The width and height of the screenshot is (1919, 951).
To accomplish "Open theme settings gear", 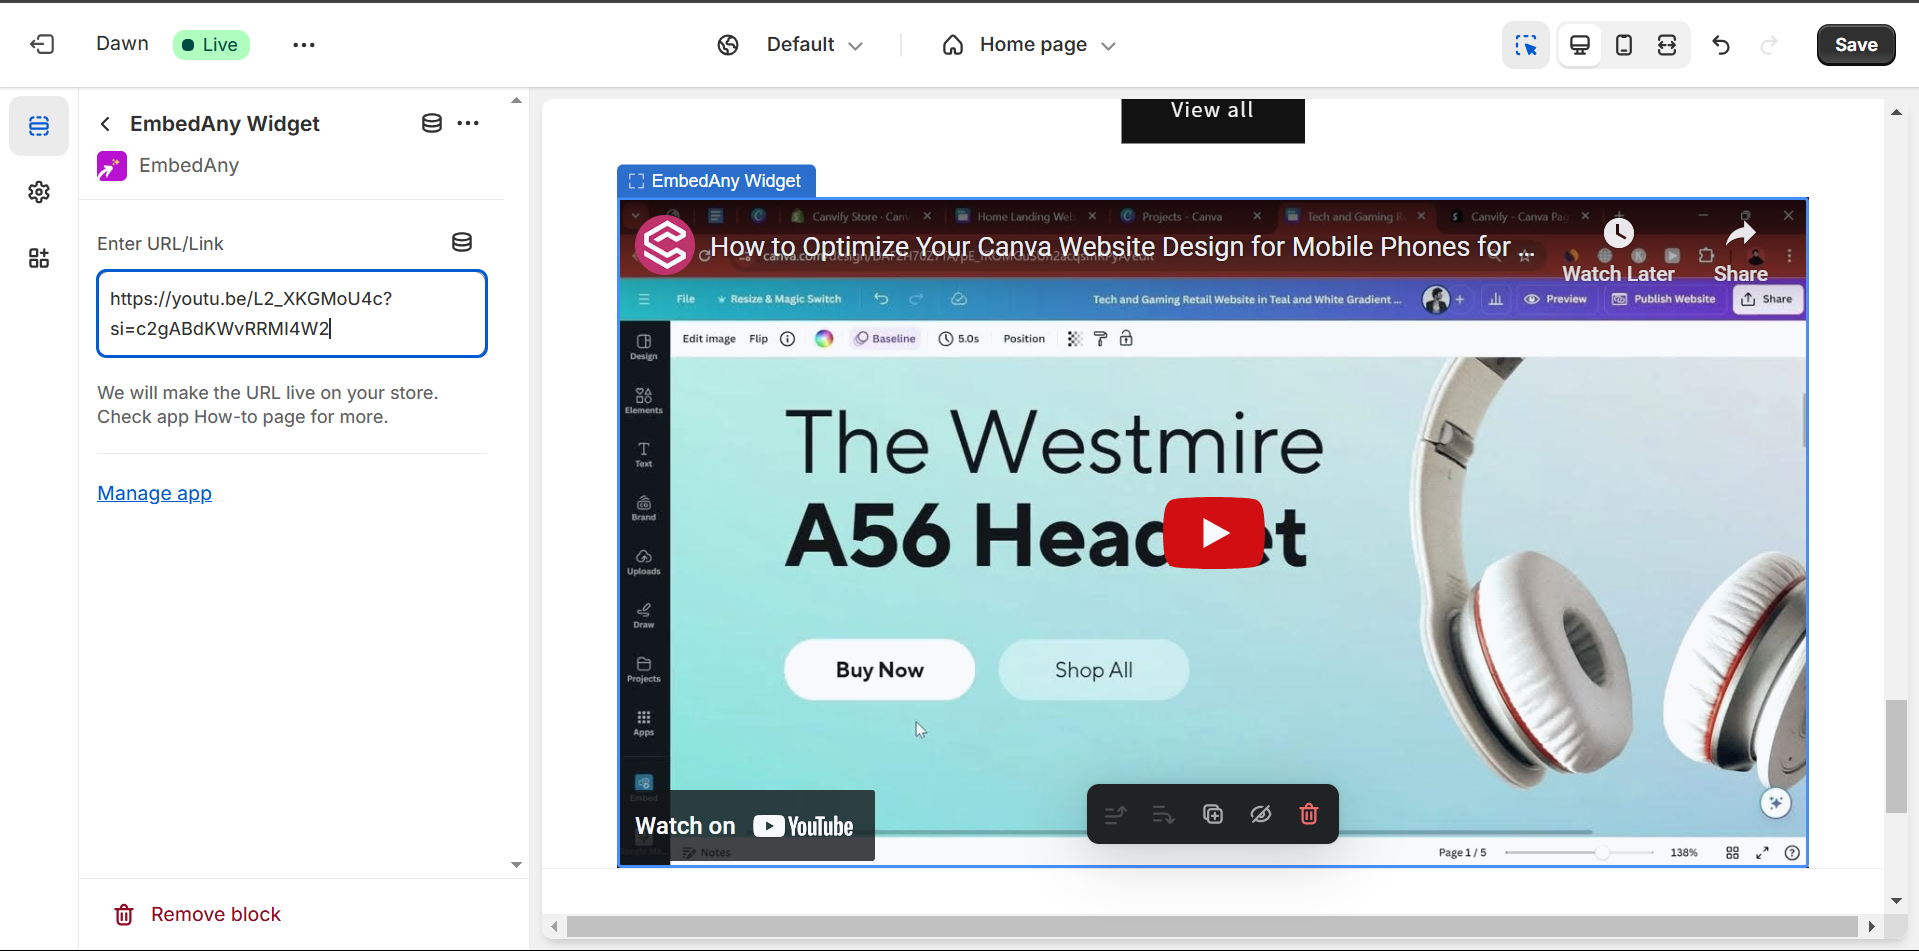I will tap(39, 192).
